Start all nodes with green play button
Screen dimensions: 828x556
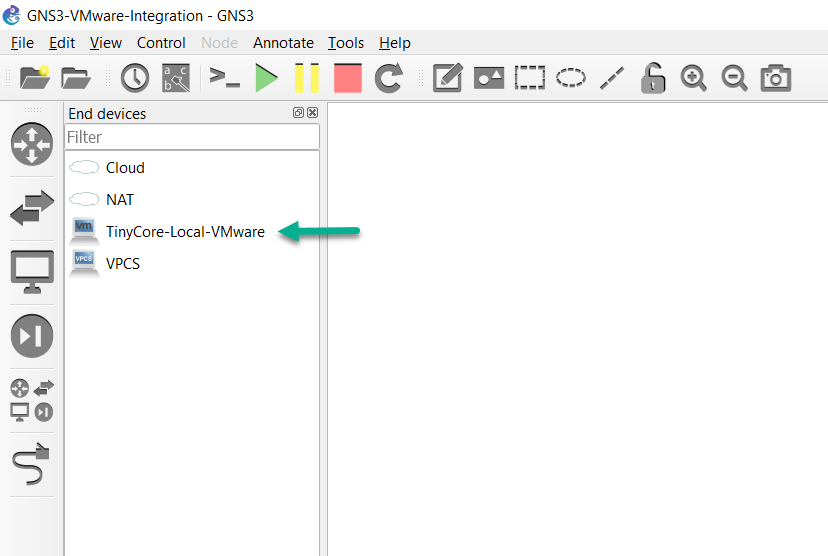click(266, 78)
